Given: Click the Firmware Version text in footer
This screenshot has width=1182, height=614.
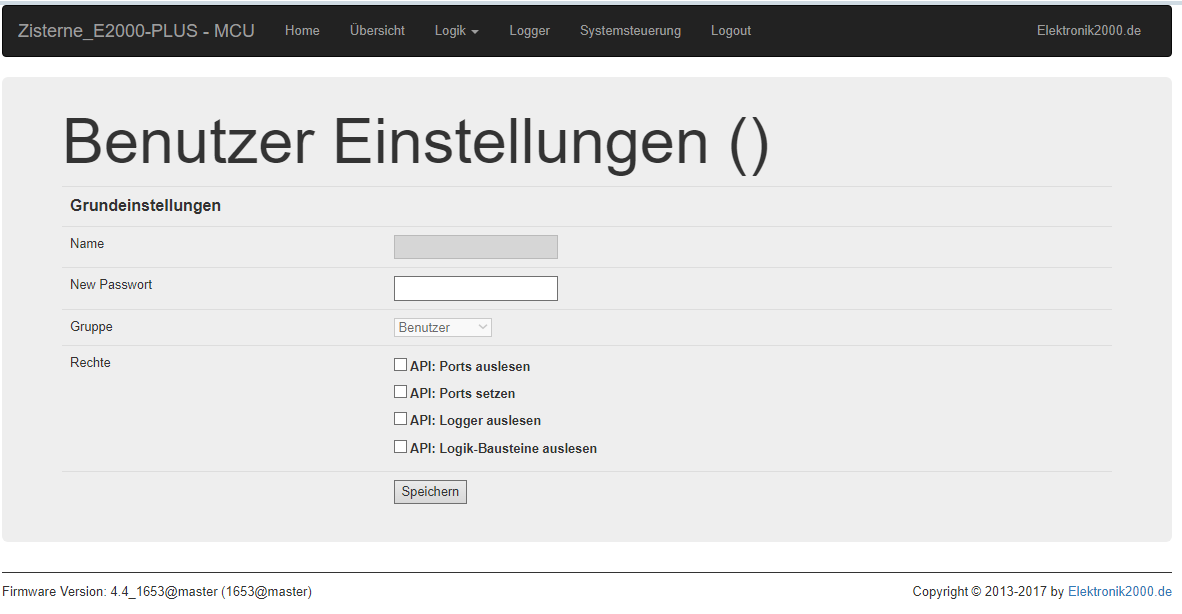Looking at the screenshot, I should tap(157, 592).
